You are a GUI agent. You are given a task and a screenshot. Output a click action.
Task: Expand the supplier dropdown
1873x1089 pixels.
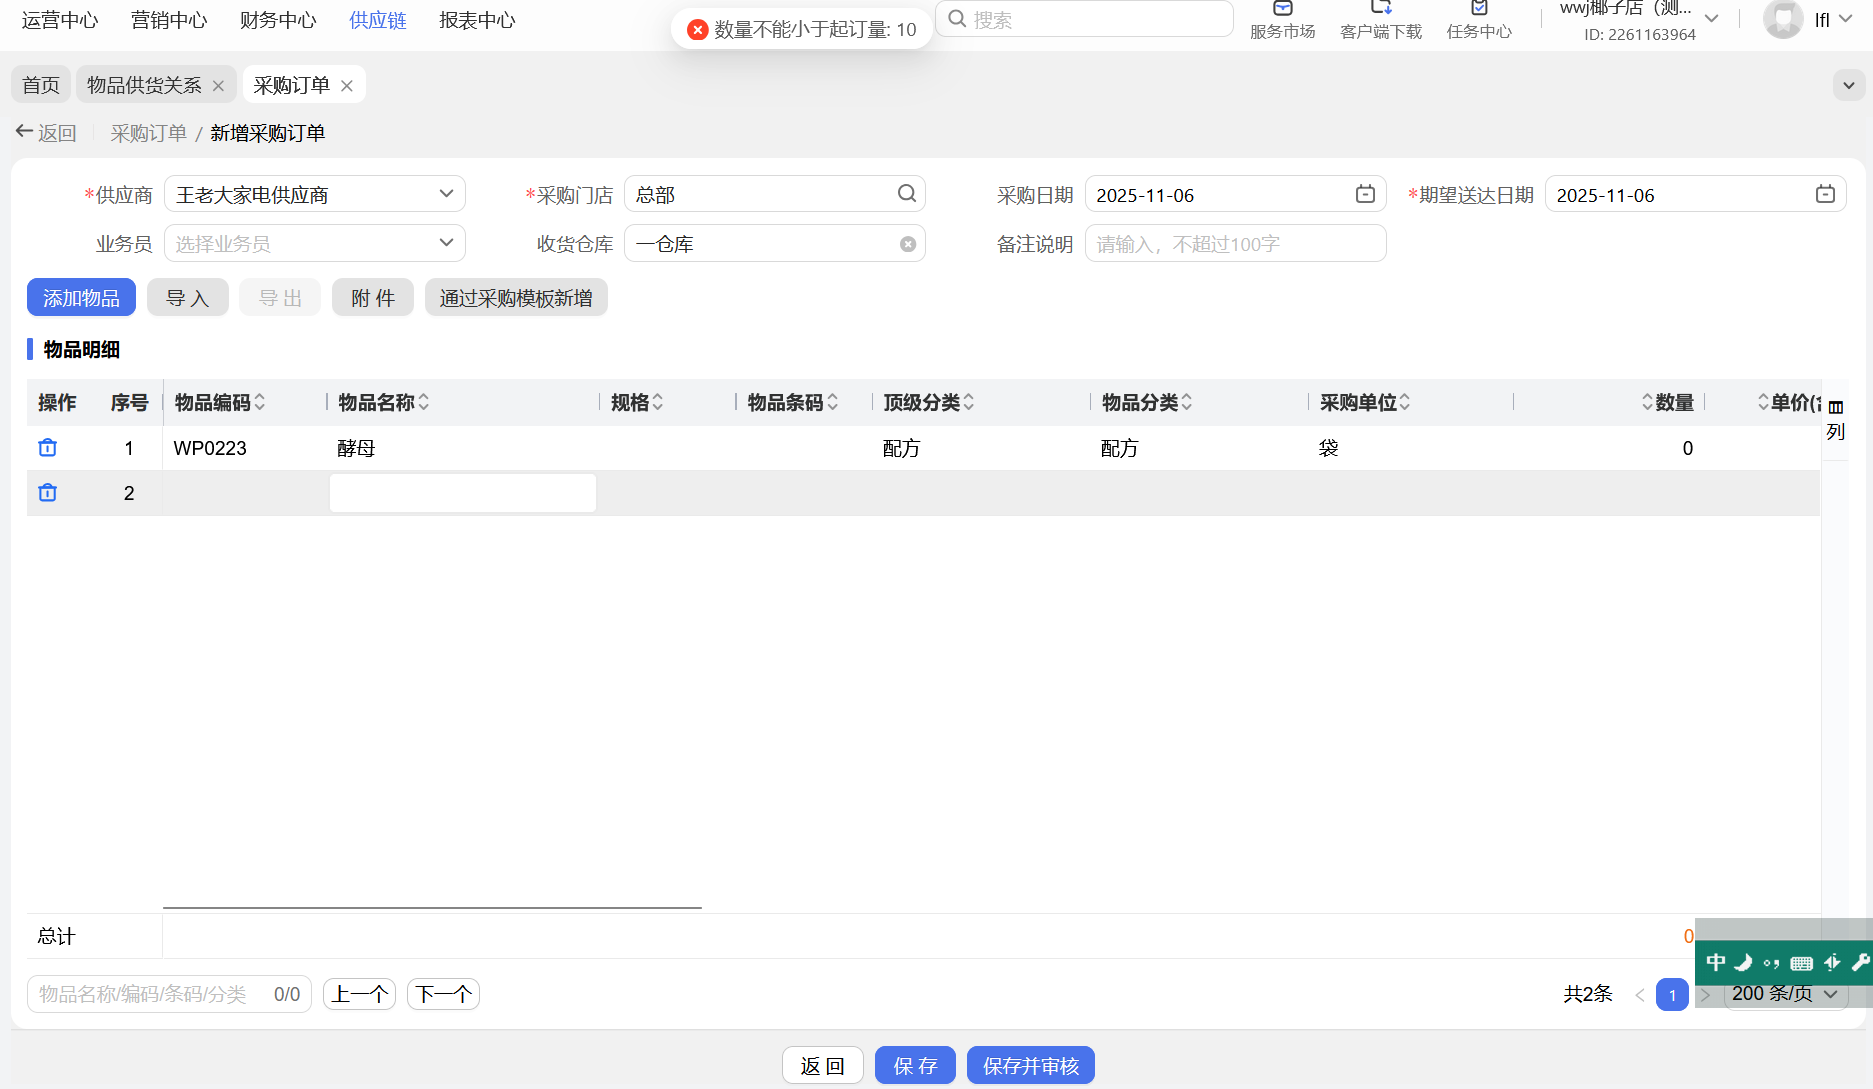pos(446,194)
